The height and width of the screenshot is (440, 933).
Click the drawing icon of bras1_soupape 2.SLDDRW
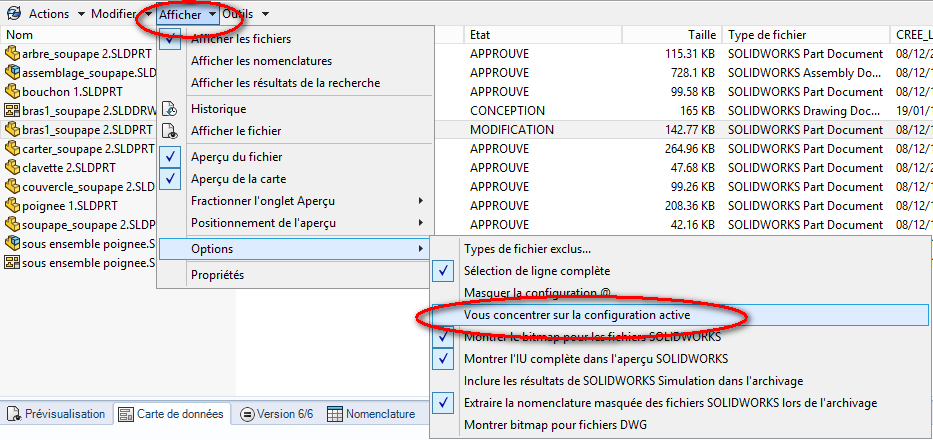pos(12,111)
